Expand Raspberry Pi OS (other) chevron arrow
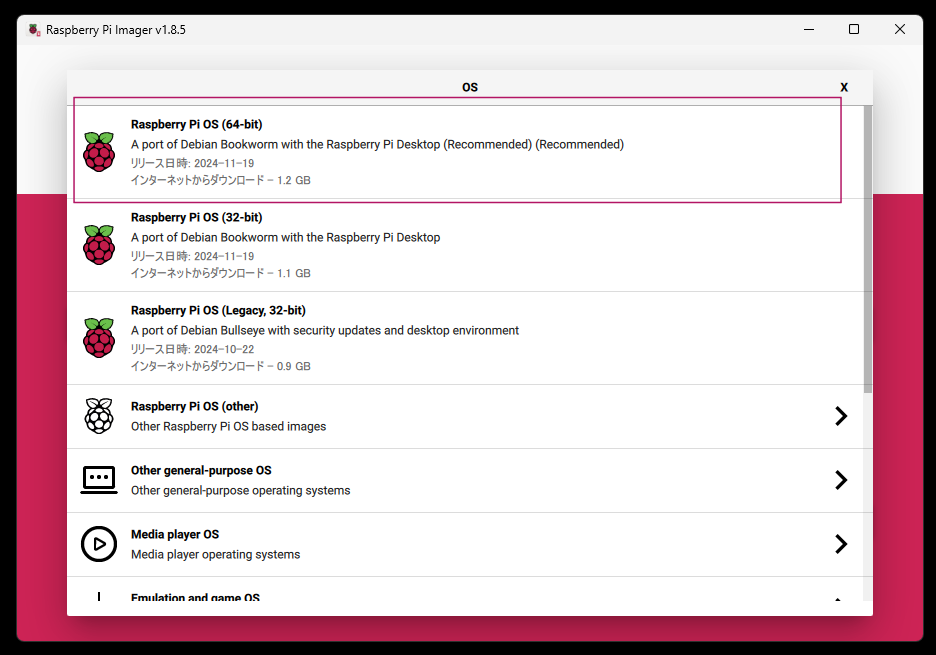 coord(841,416)
